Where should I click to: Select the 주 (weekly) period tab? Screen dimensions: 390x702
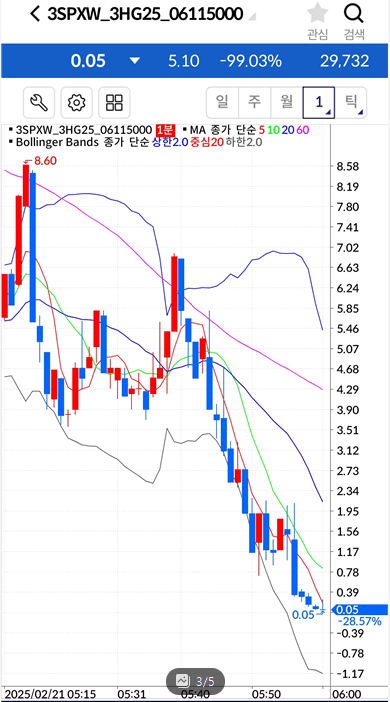[x=254, y=103]
